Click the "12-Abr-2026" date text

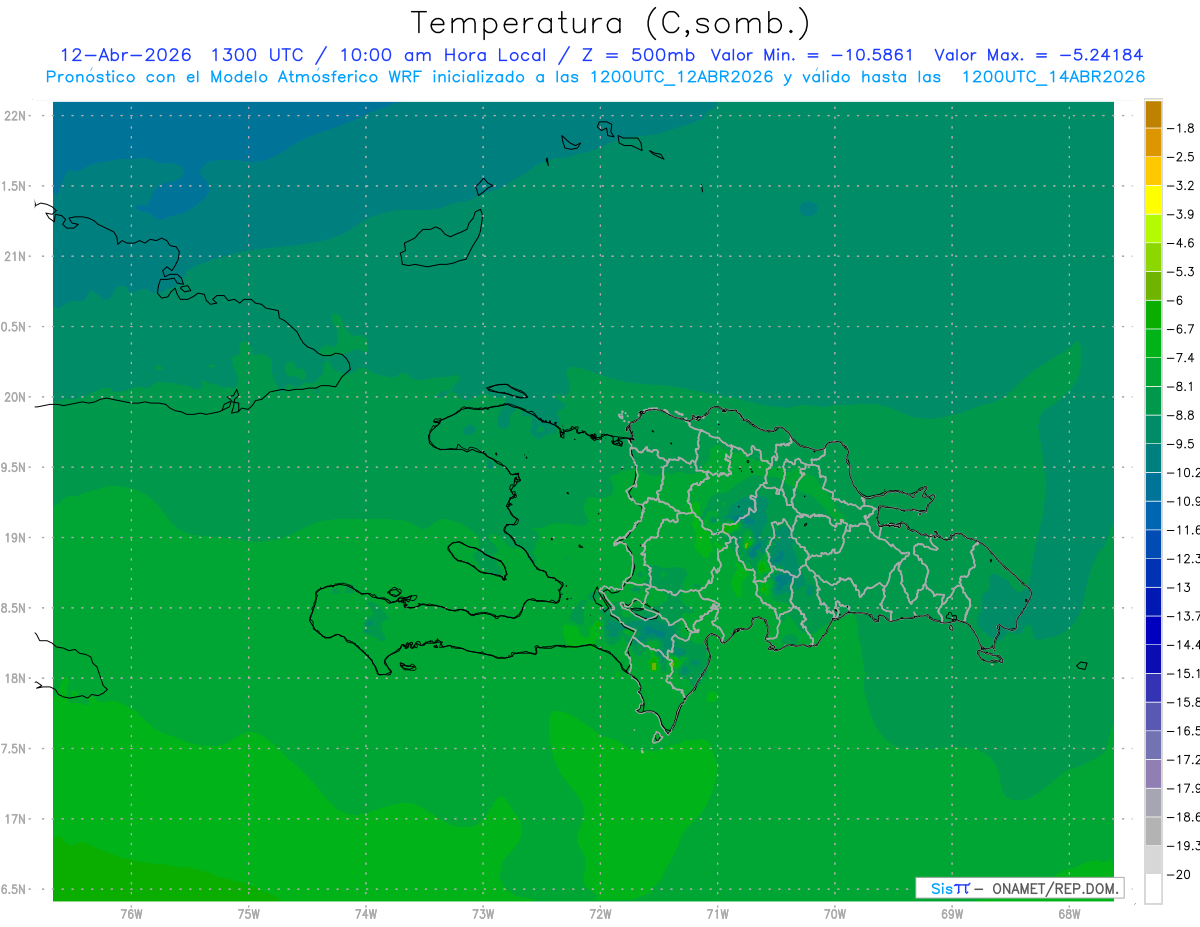(126, 56)
